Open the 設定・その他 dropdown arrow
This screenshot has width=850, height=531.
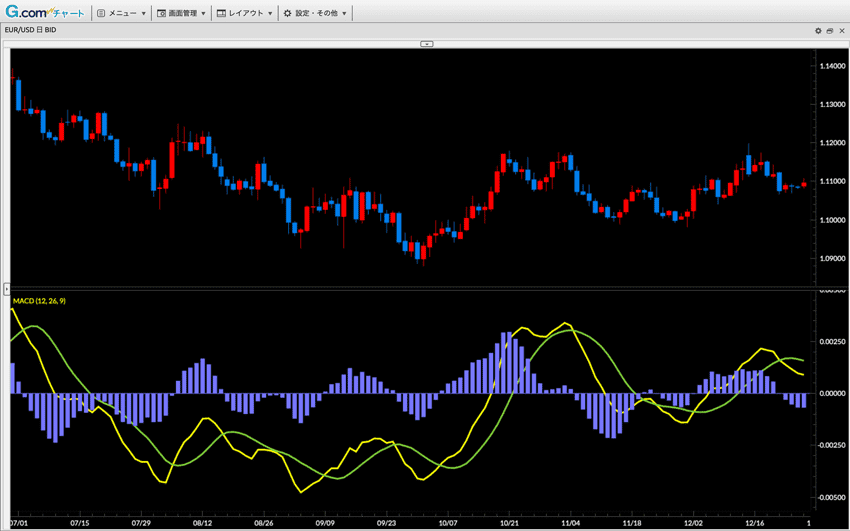(345, 14)
